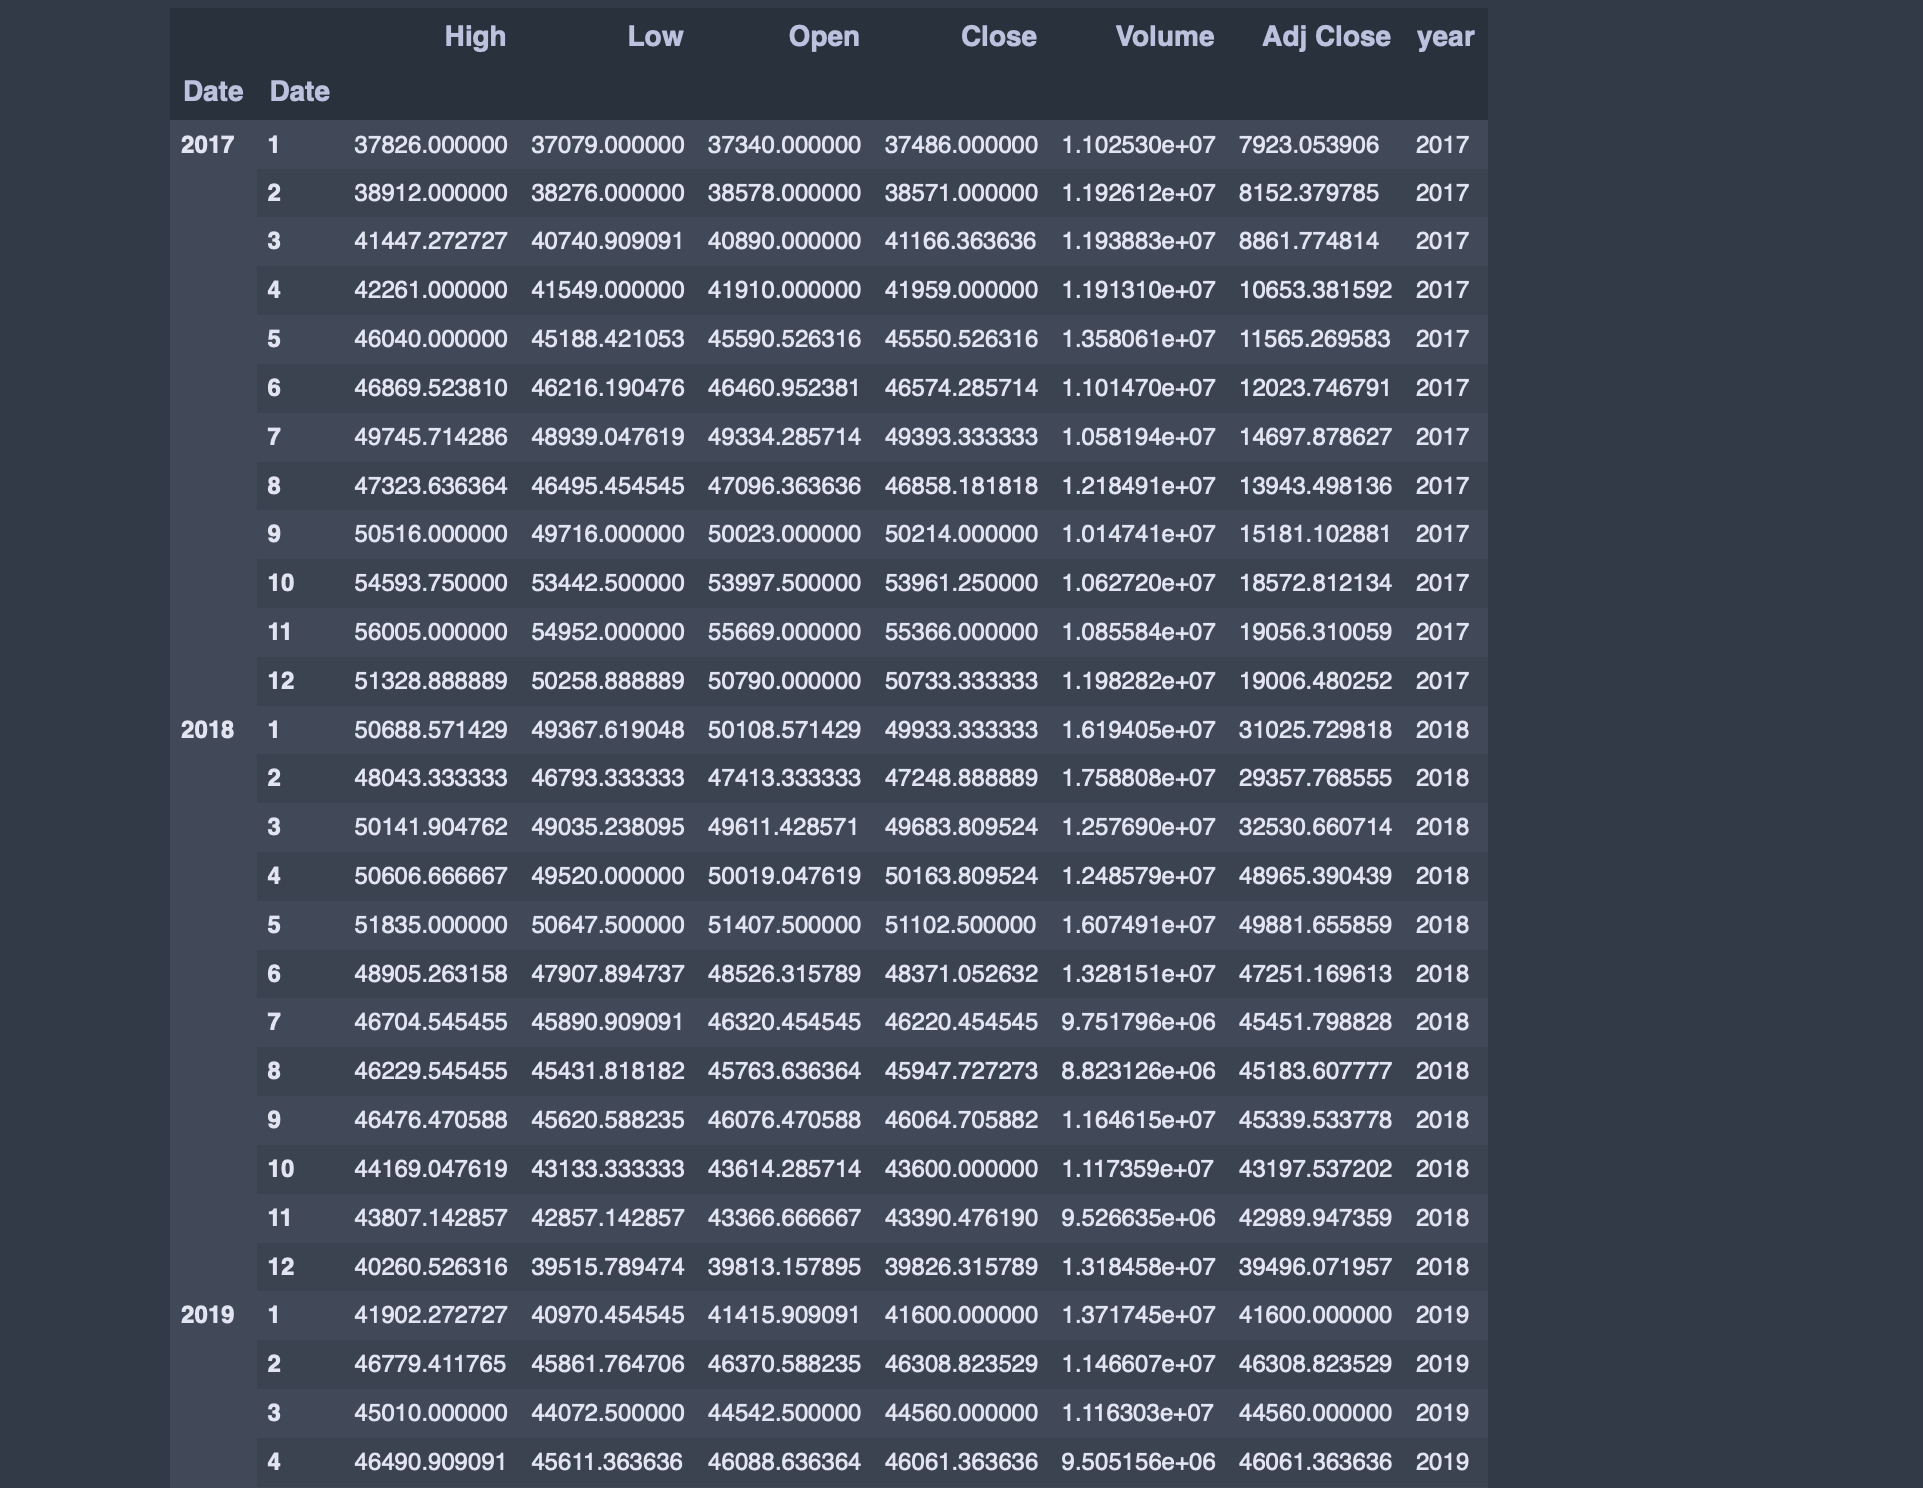This screenshot has height=1488, width=1923.
Task: Click Close value 53961.250000
Action: pyautogui.click(x=961, y=583)
